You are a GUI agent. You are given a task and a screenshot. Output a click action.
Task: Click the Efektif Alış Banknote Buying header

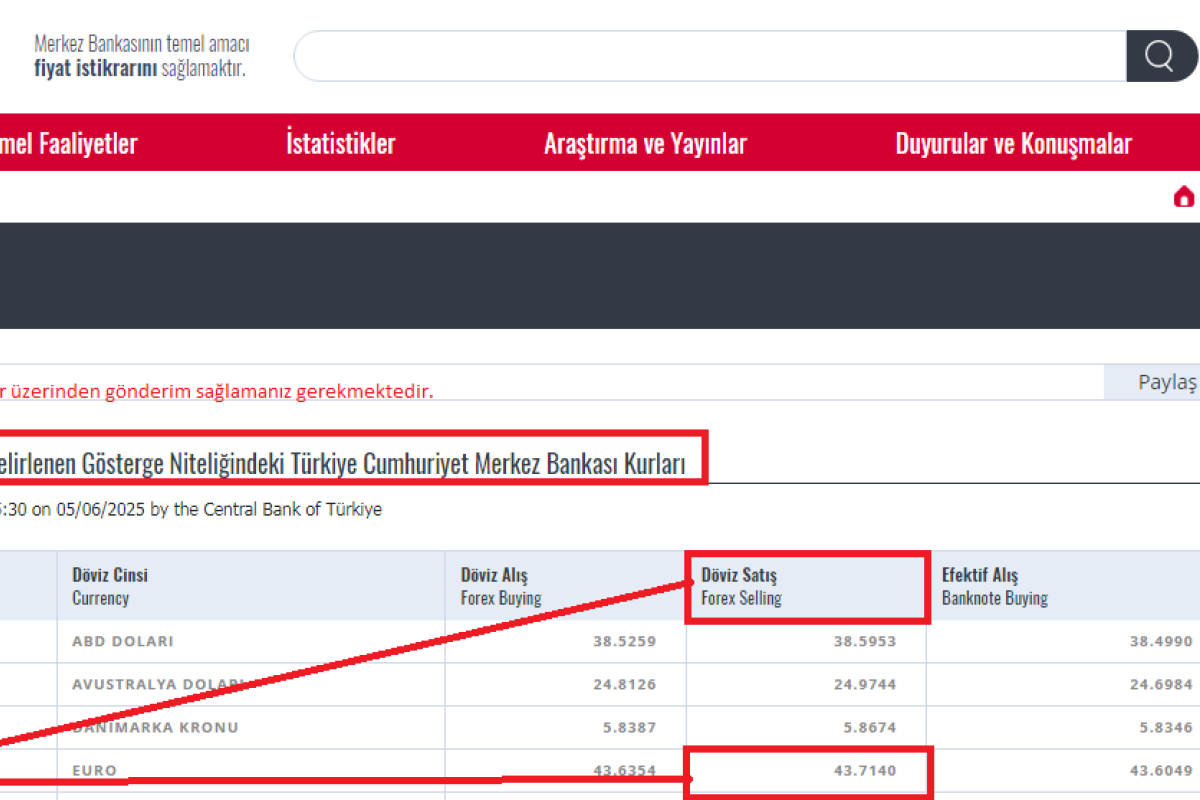click(1063, 586)
